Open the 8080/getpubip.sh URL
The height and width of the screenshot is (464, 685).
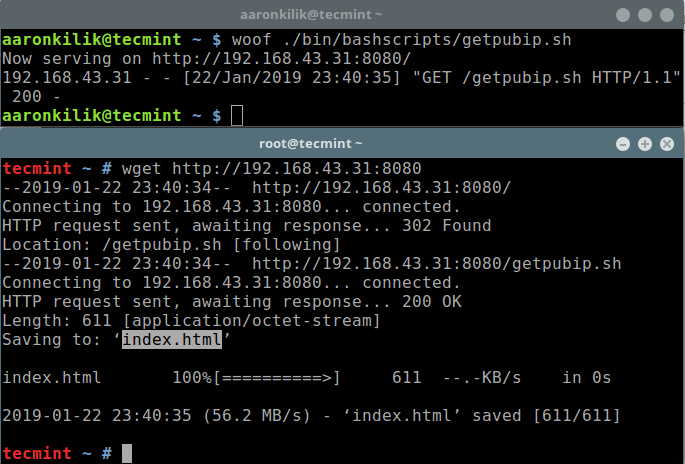pos(437,264)
